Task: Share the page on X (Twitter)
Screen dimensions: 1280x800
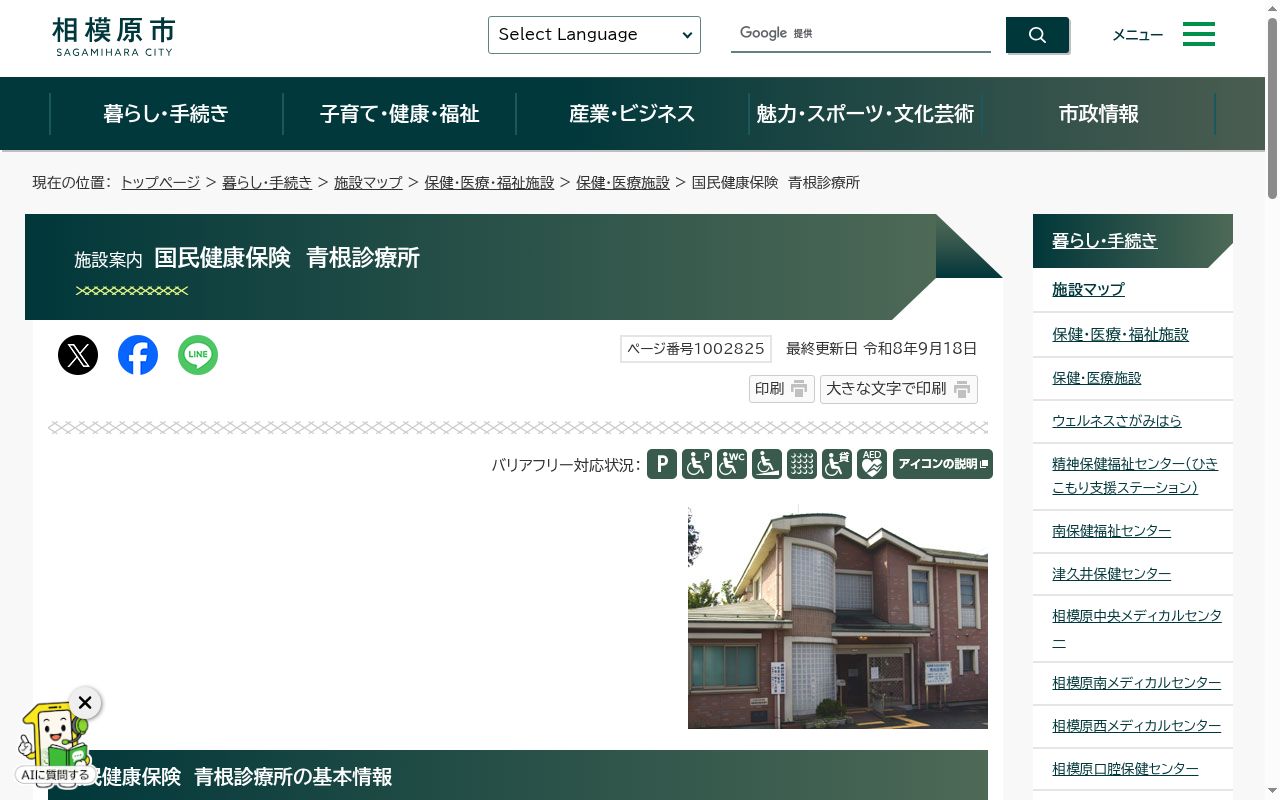Action: click(78, 355)
